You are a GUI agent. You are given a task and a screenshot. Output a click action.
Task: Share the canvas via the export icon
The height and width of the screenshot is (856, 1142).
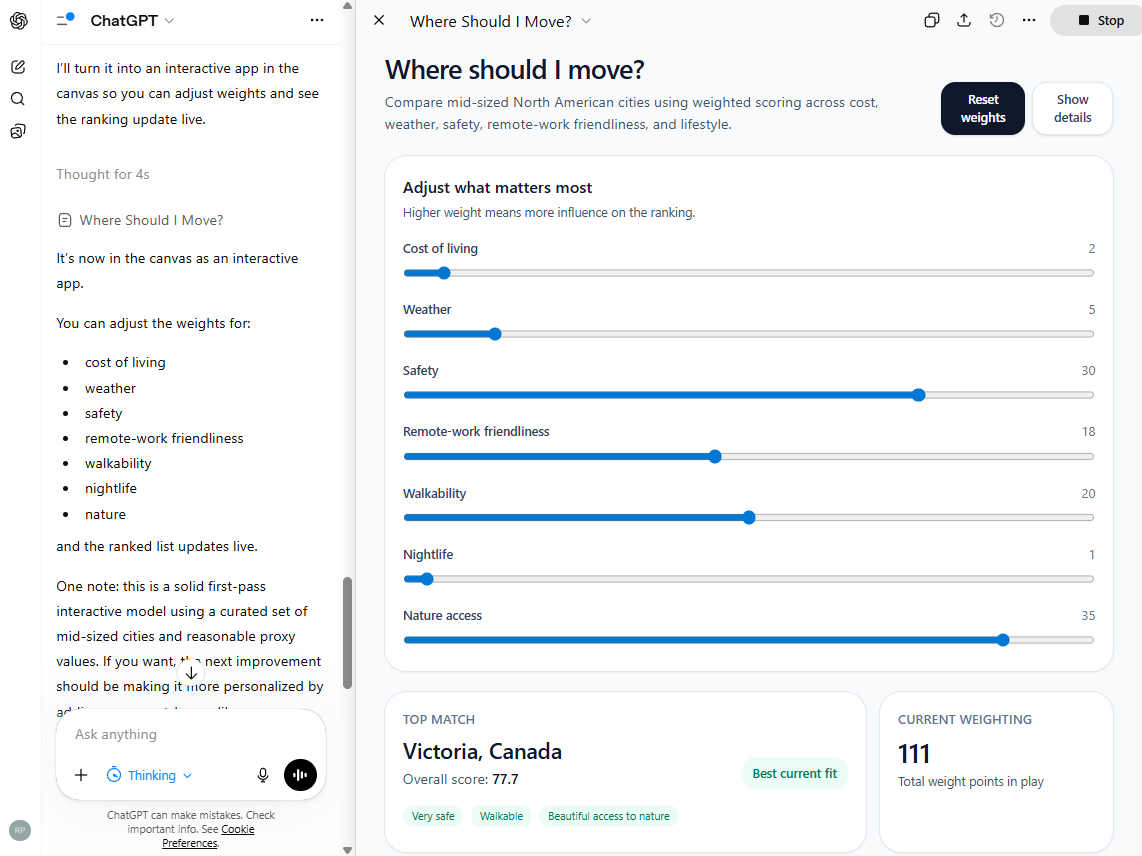tap(964, 20)
